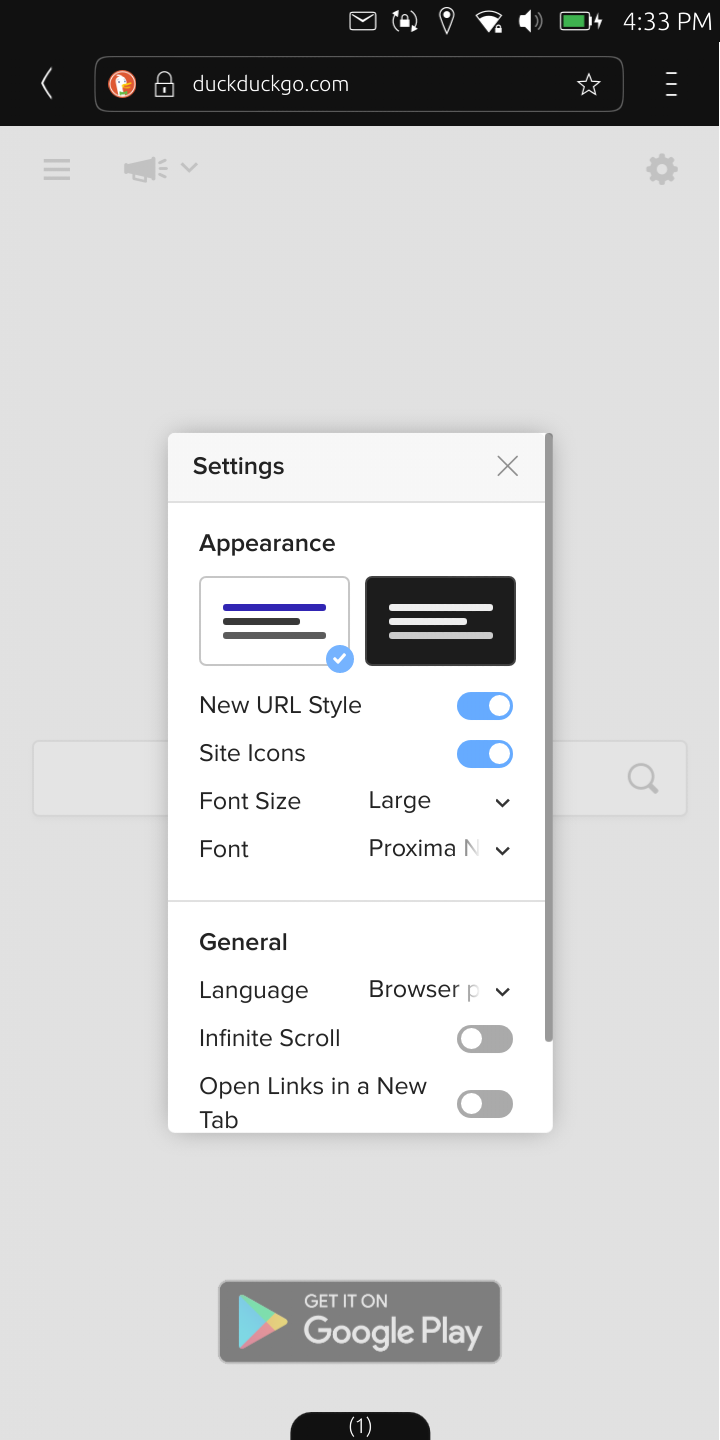Image resolution: width=720 pixels, height=1440 pixels.
Task: Click the General section heading
Action: coord(243,942)
